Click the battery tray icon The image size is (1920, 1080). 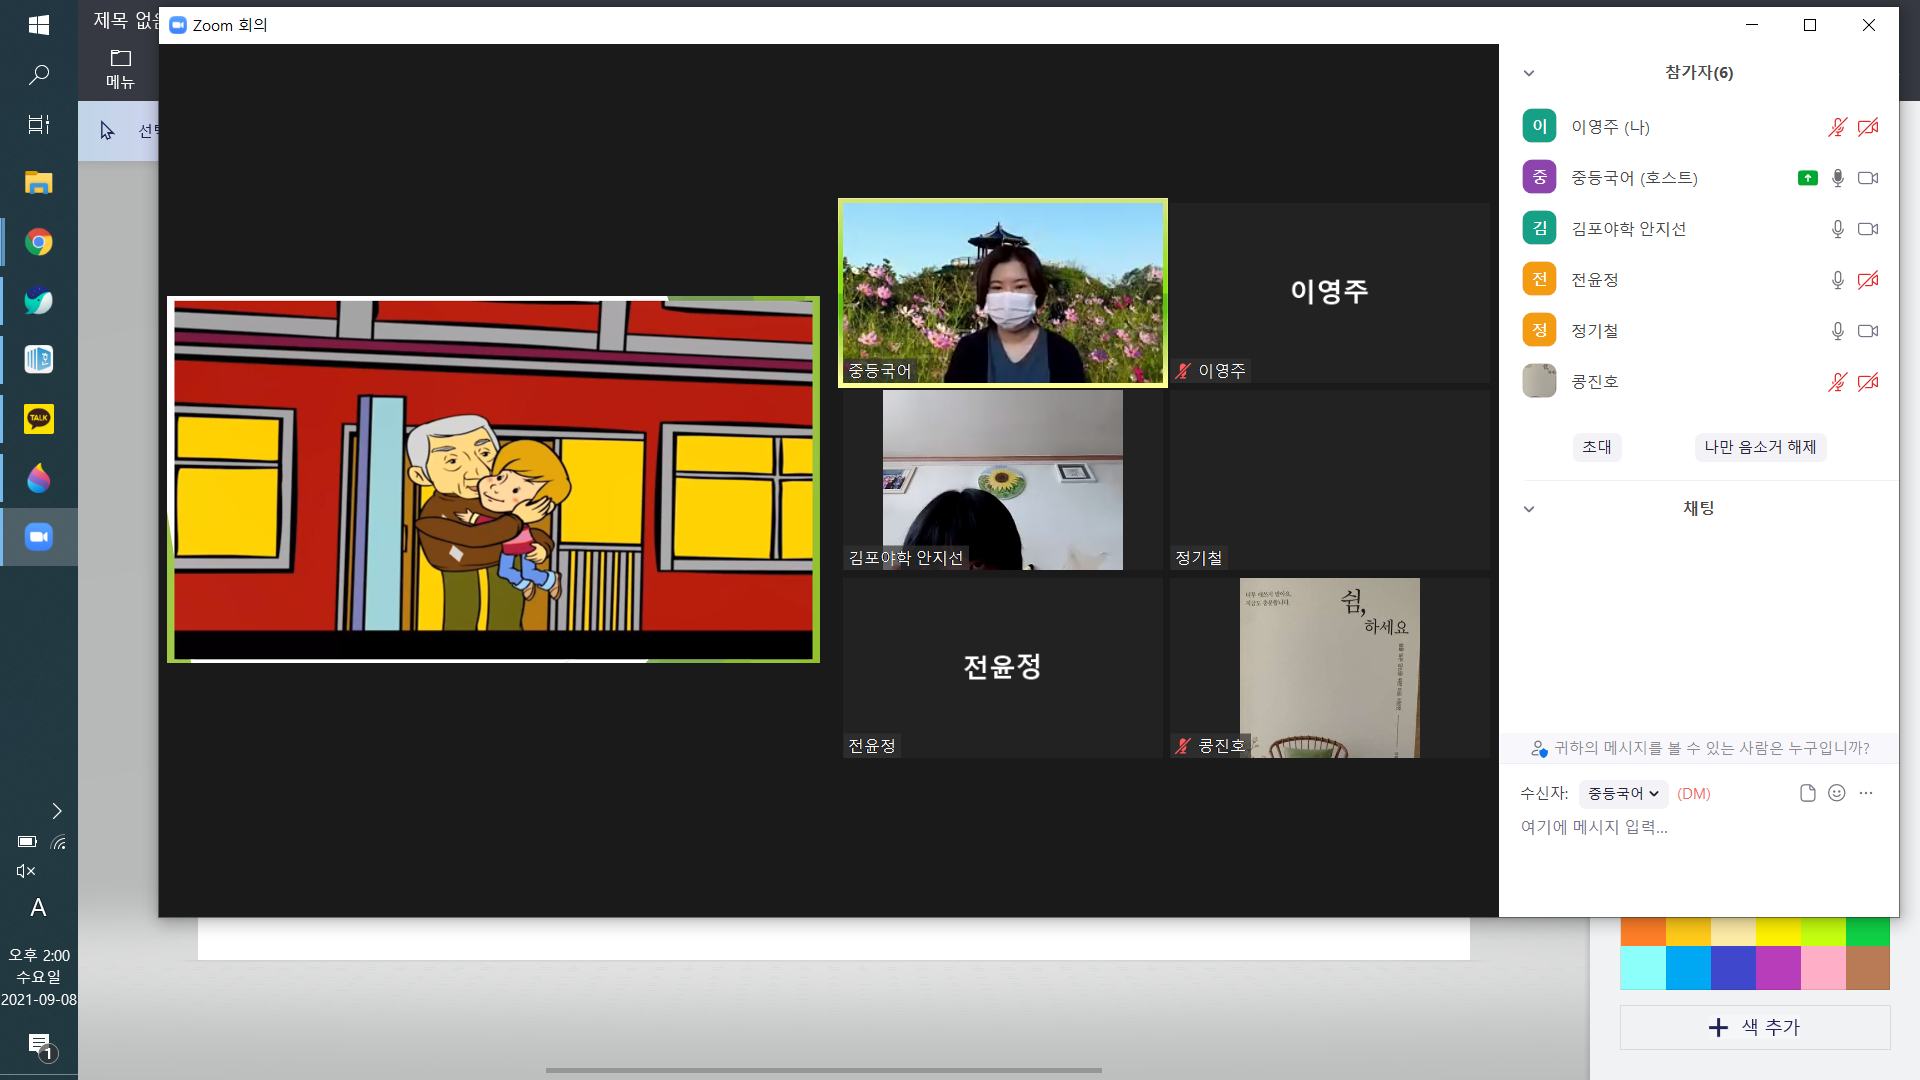tap(27, 842)
